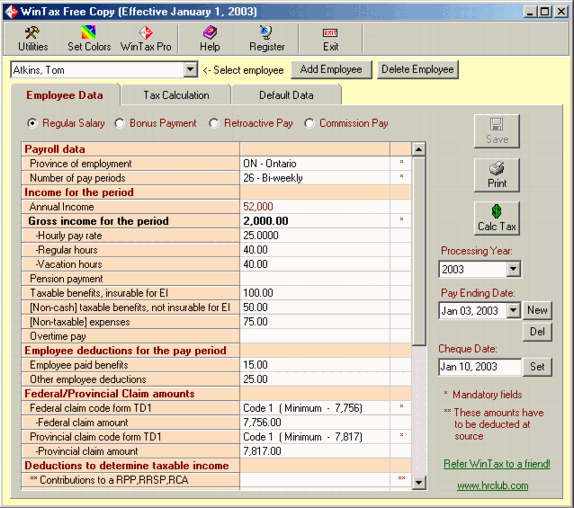The image size is (574, 508).
Task: Click the Add Employee button
Action: click(x=331, y=70)
